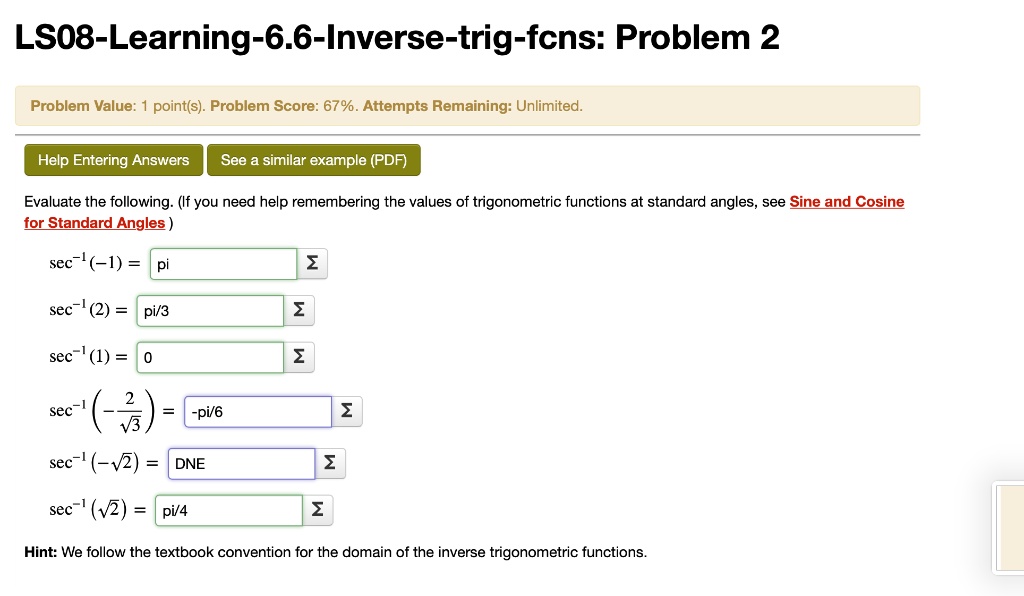Open the equation editor for the sec⁻¹(−1) answer
Viewport: 1024px width, 596px height.
(311, 263)
